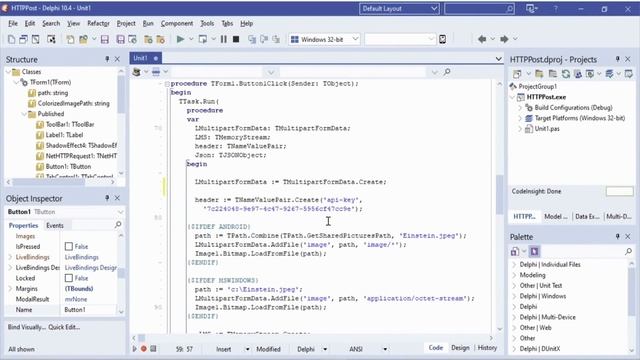
Task: Open the Refactor menu
Action: (98, 23)
